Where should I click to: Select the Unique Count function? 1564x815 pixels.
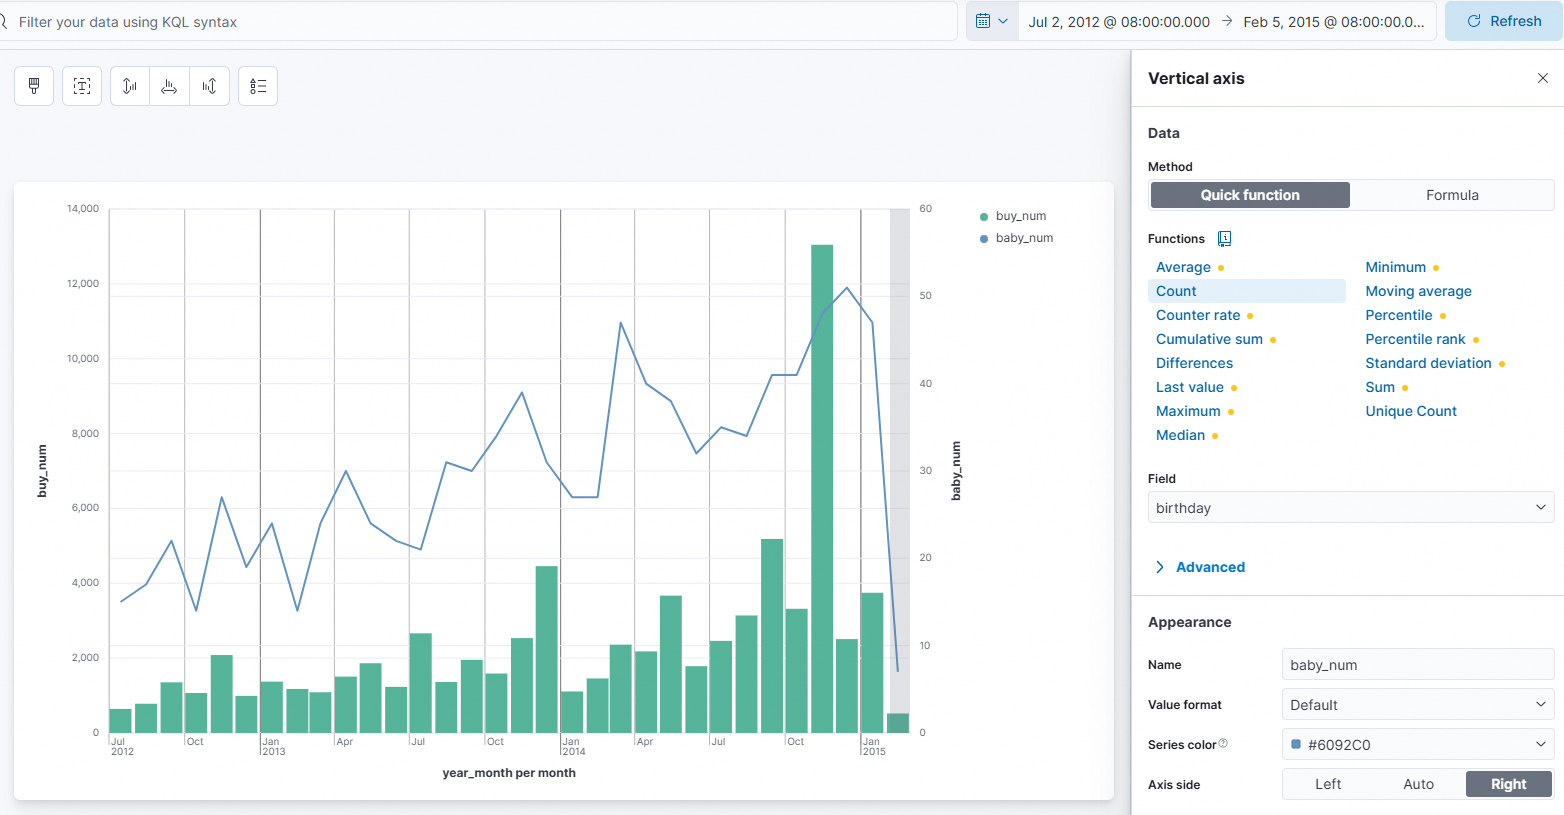[x=1410, y=411]
